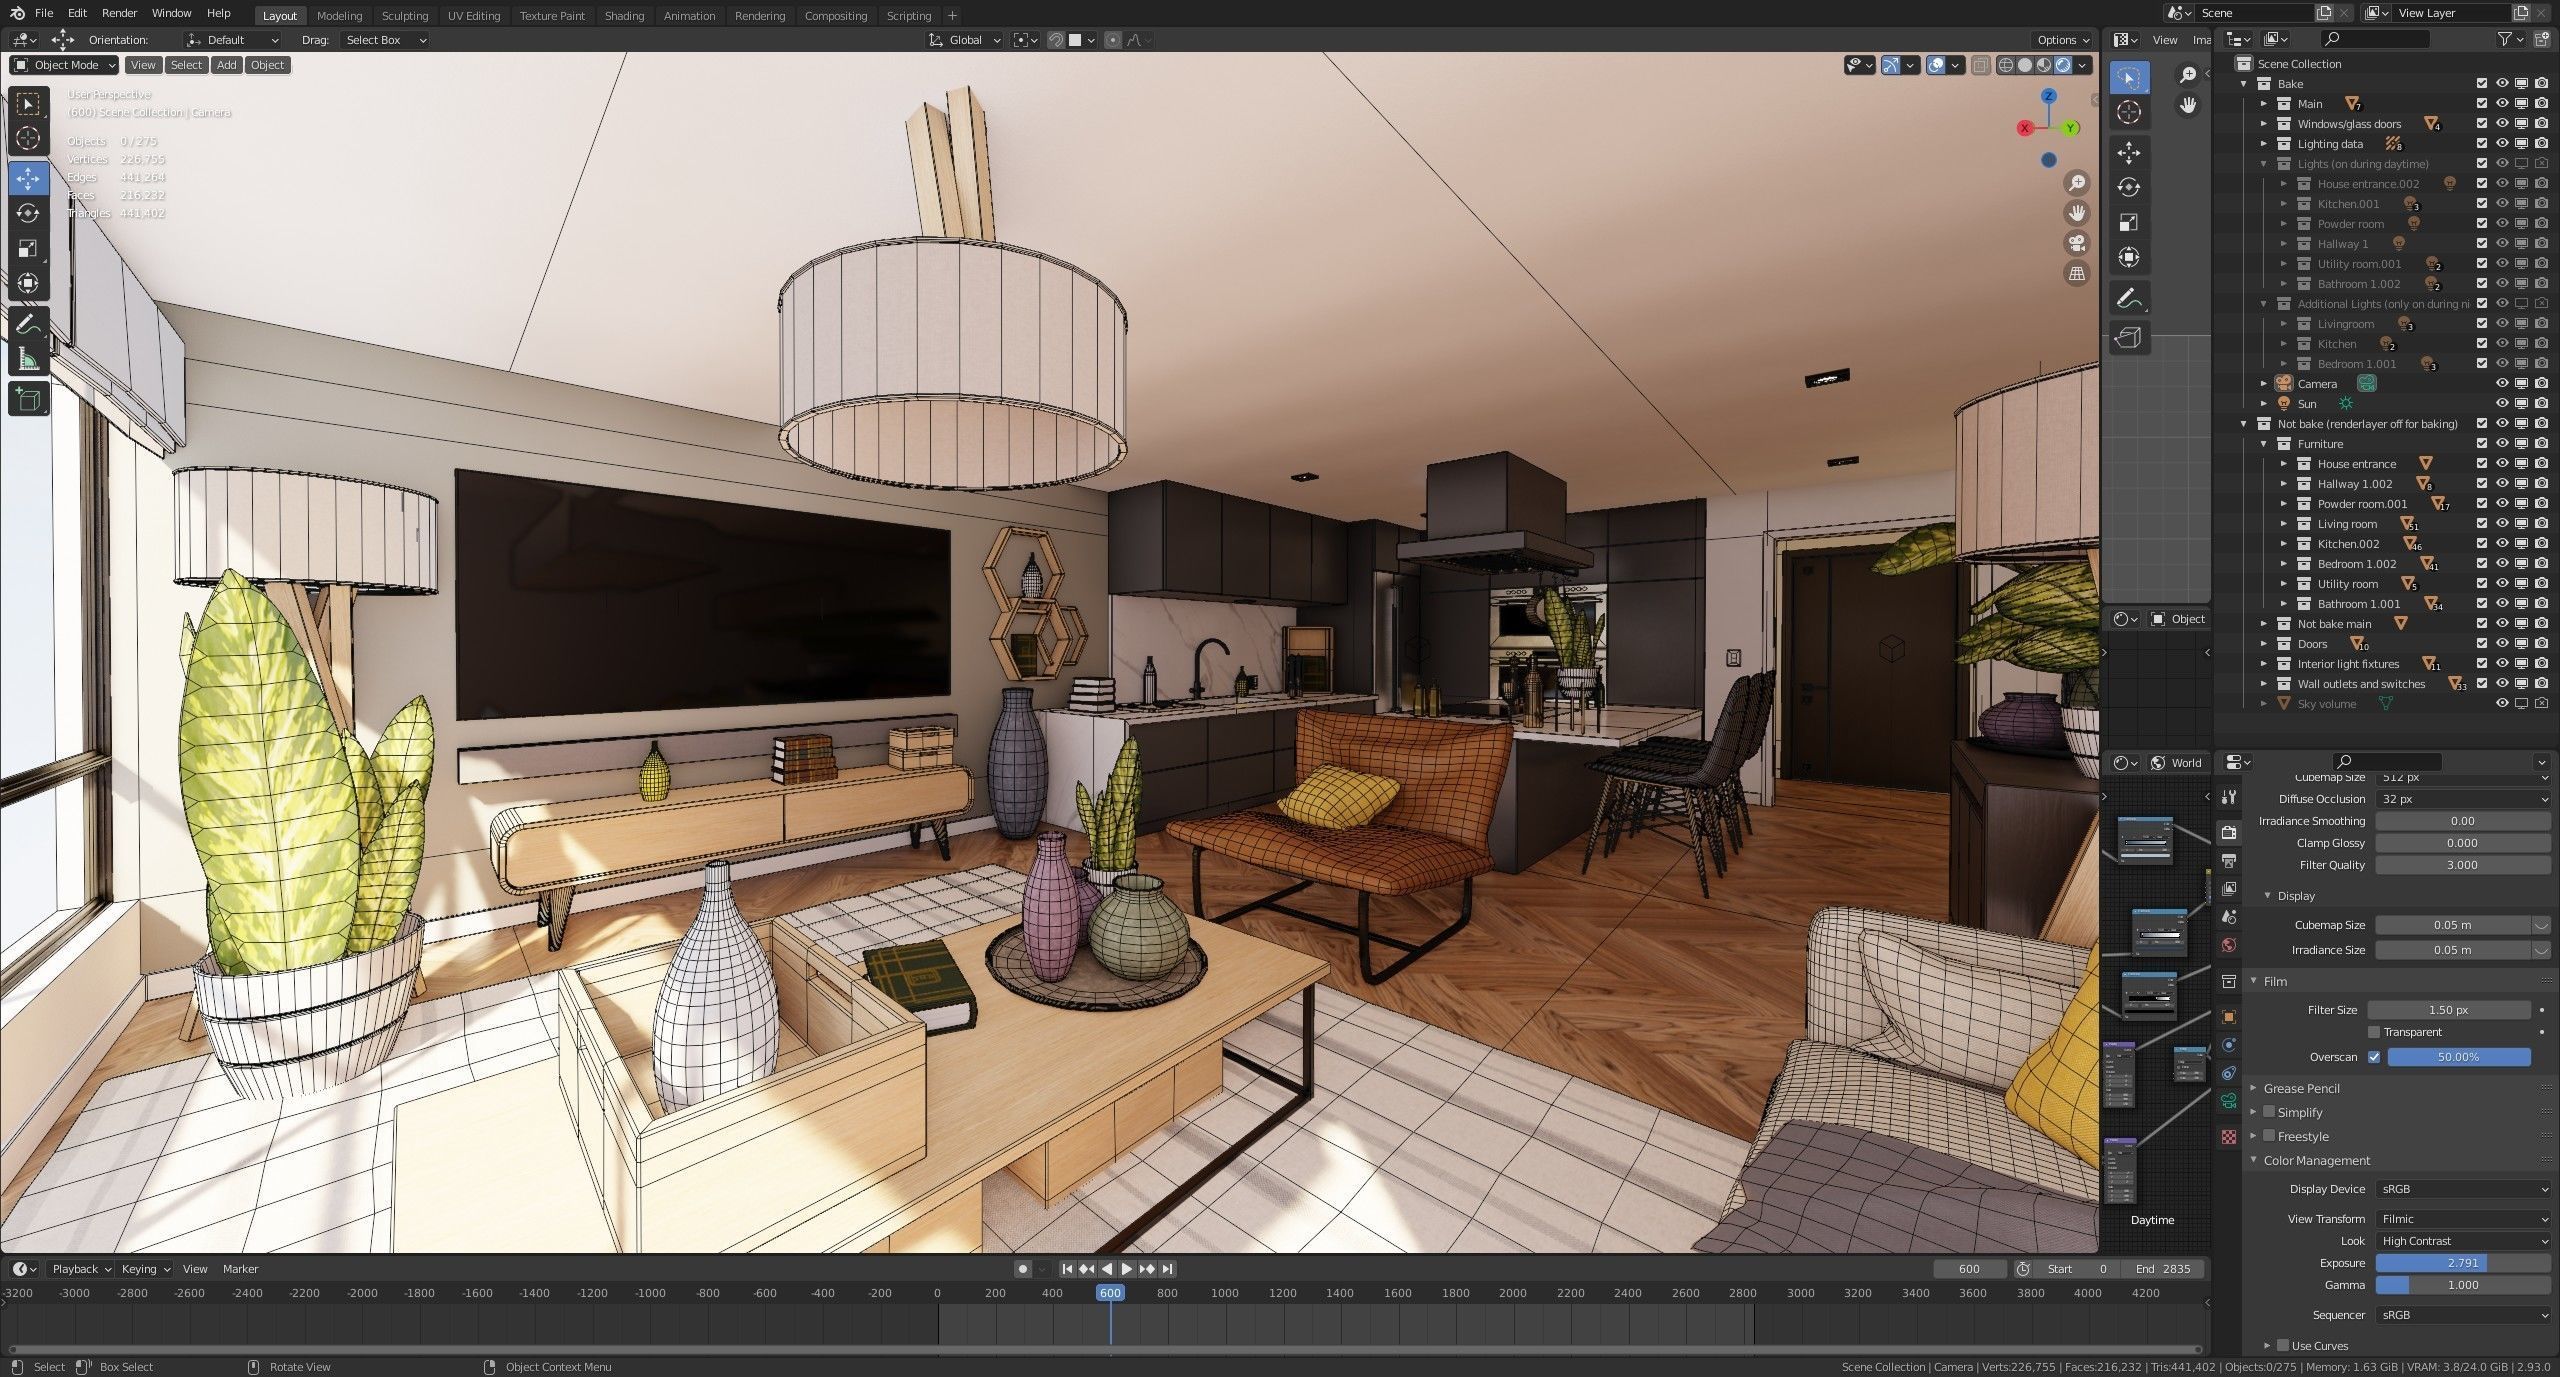Select the Add Cube tool in 3D viewport
Screen dimensions: 2560x1377
[x=28, y=399]
